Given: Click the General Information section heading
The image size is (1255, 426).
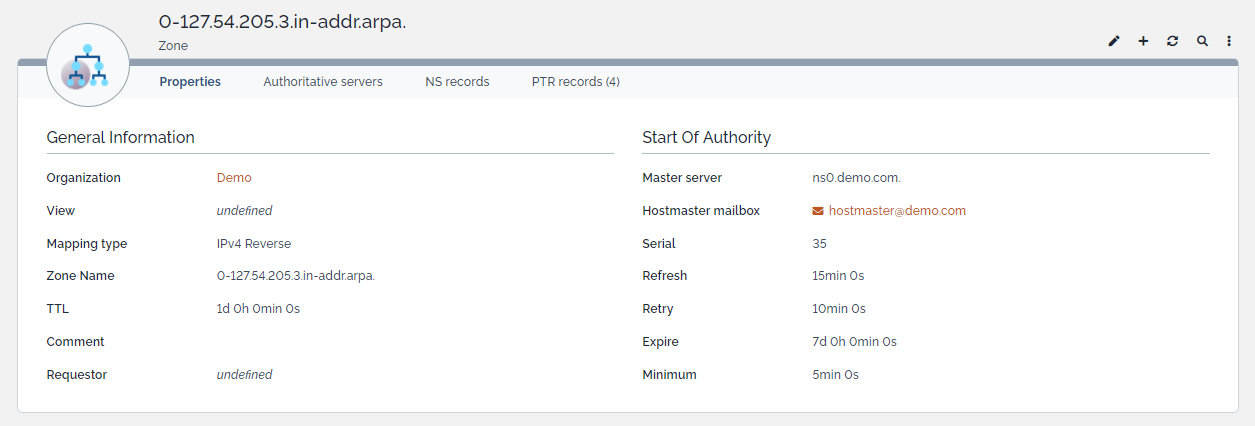Looking at the screenshot, I should point(120,137).
